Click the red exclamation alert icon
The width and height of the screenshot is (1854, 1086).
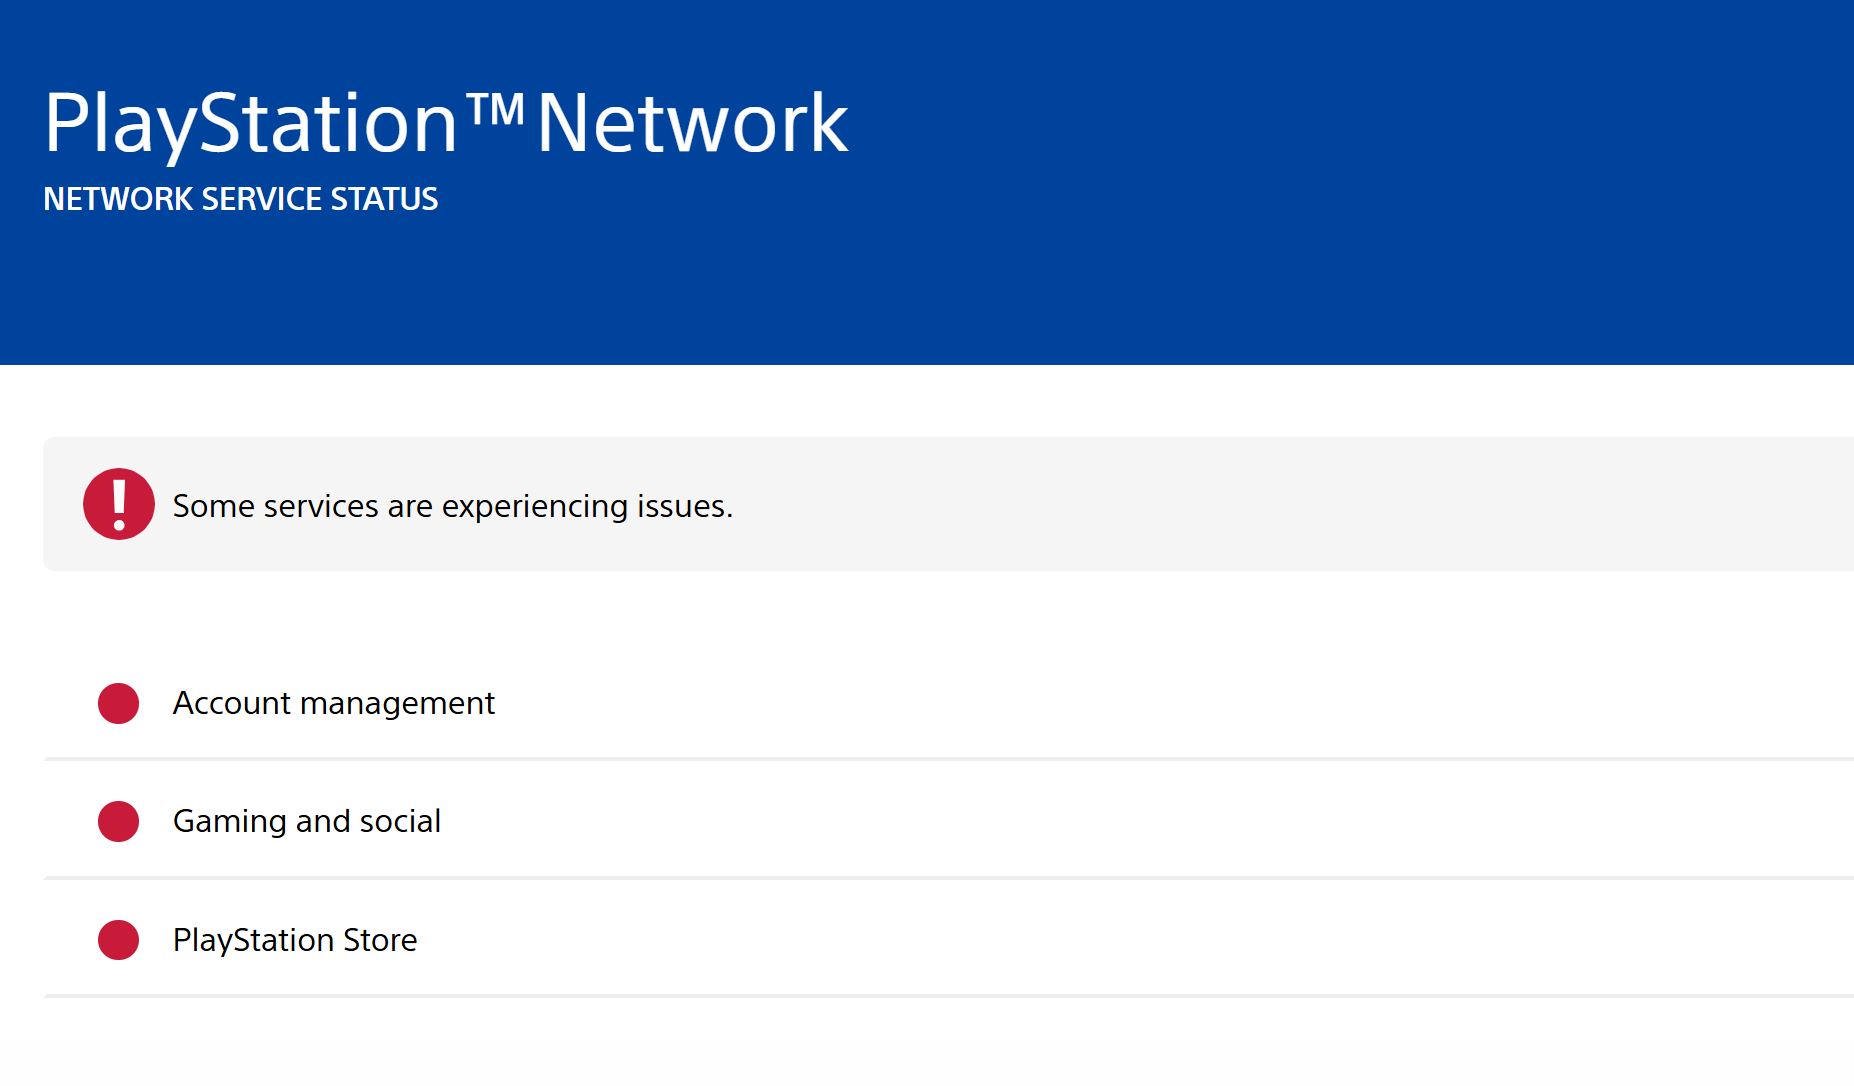pos(119,504)
